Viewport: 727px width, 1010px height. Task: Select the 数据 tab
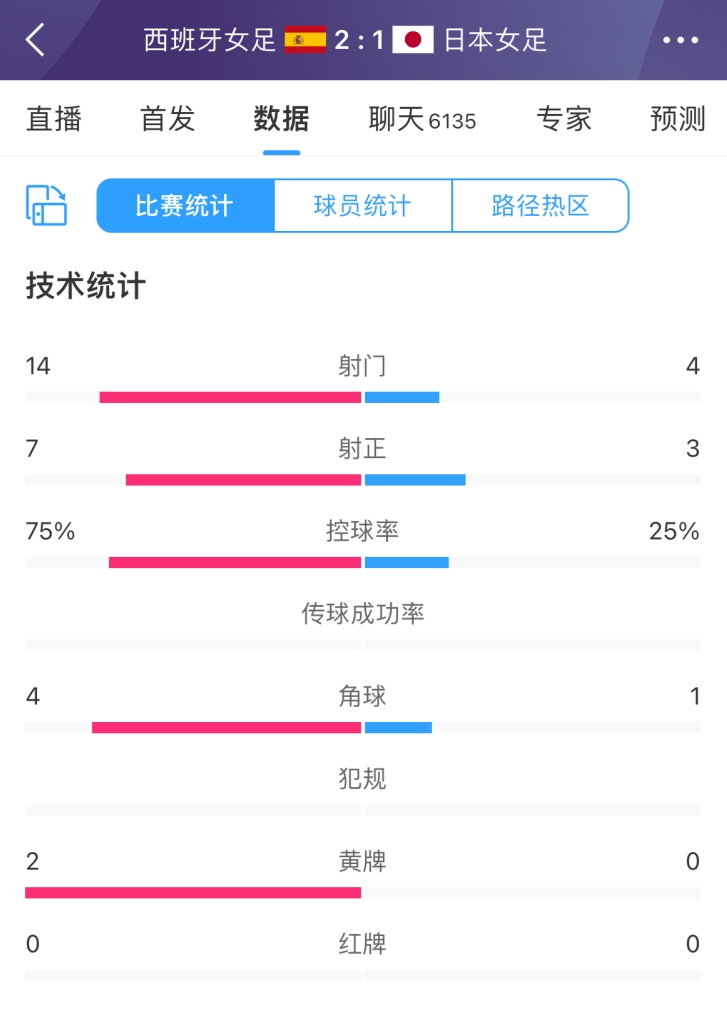(x=281, y=119)
